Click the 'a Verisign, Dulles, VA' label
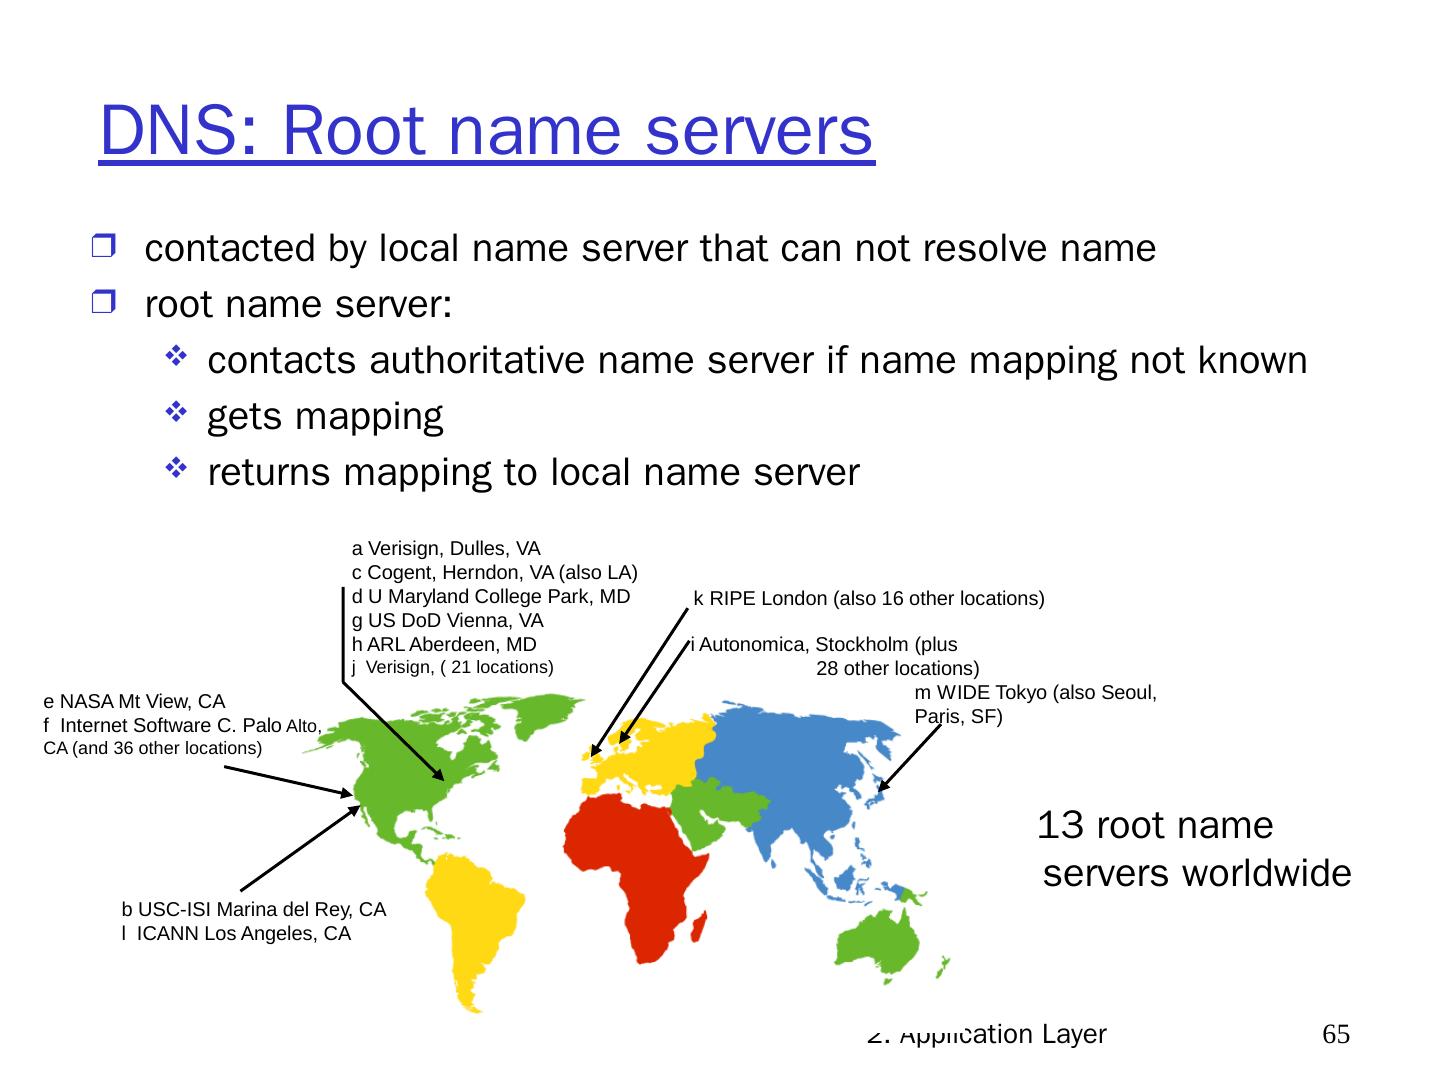The width and height of the screenshot is (1440, 1080). (446, 549)
